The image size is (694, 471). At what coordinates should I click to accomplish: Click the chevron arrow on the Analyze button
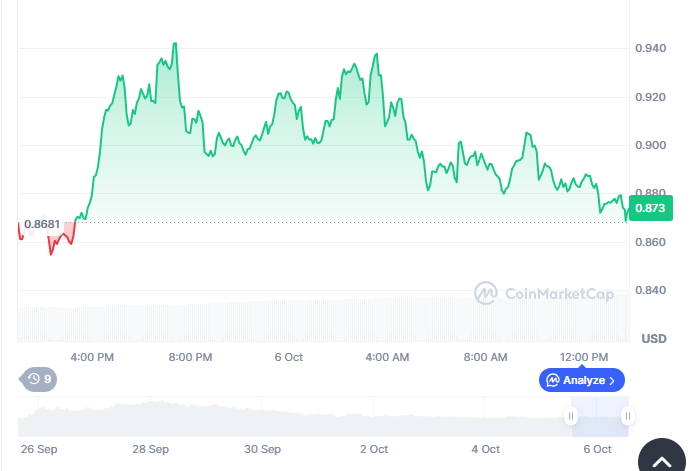(612, 380)
